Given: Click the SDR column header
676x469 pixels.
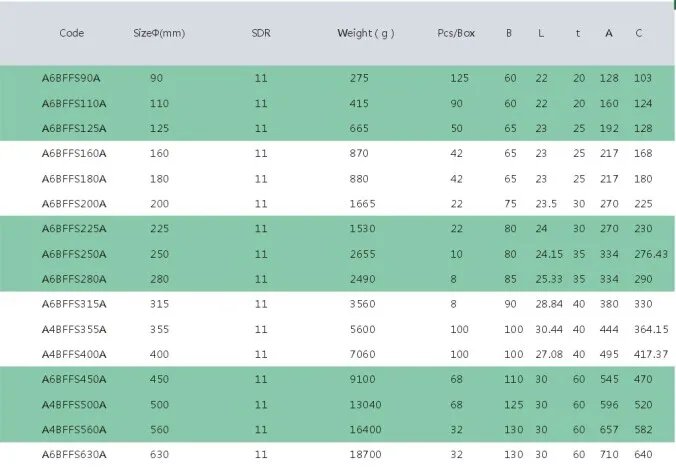Looking at the screenshot, I should click(261, 33).
